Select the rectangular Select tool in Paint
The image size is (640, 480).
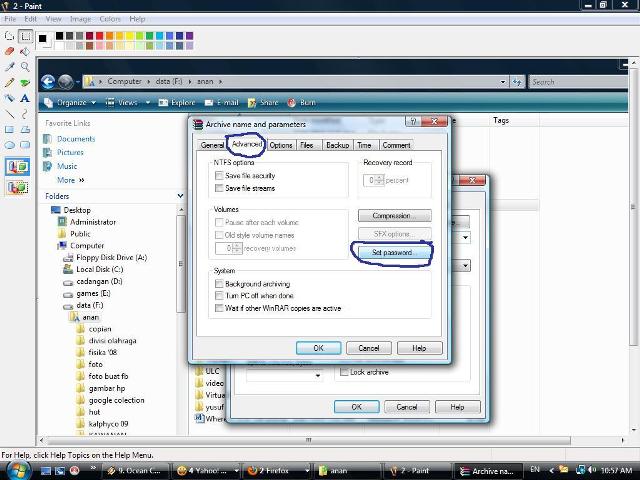coord(25,36)
